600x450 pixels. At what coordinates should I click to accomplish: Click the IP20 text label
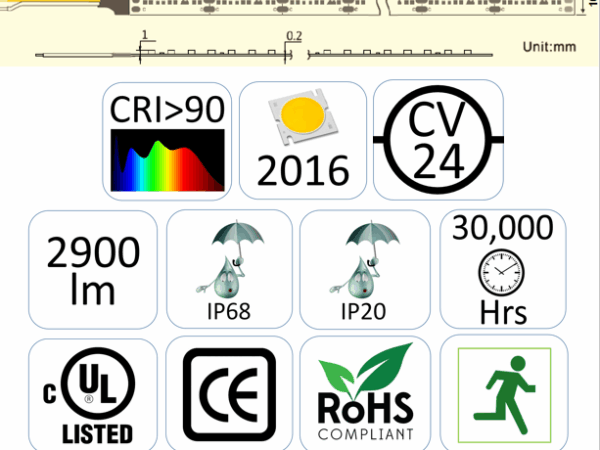tap(363, 310)
